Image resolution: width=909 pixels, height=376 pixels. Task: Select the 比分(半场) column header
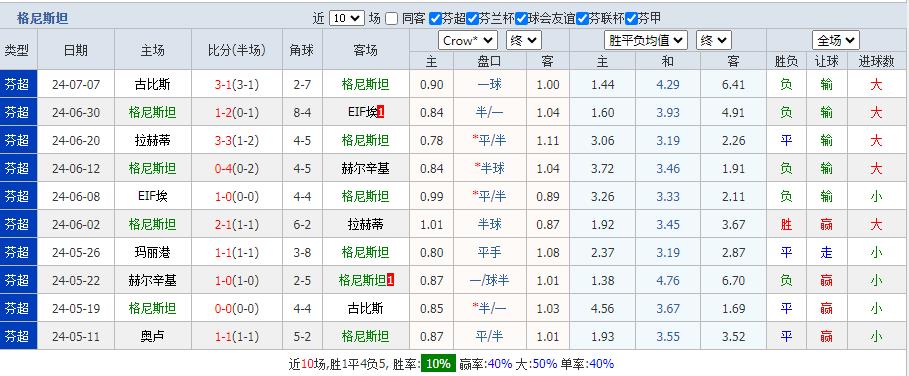point(237,50)
